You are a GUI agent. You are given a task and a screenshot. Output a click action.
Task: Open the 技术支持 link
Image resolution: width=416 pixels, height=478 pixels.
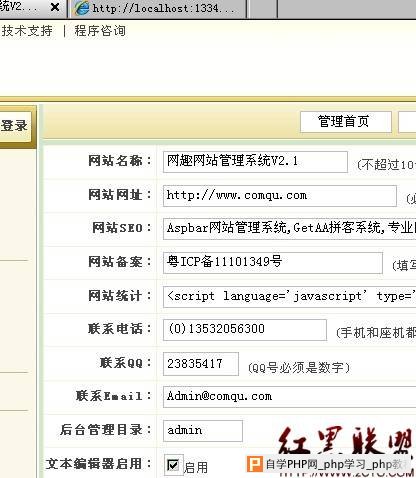[27, 31]
